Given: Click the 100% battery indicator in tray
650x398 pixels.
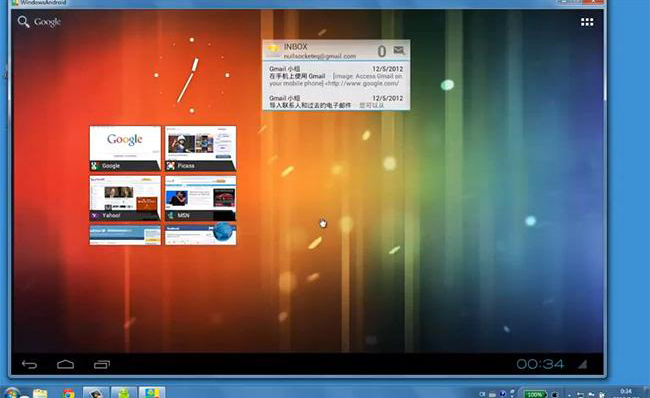Looking at the screenshot, I should pyautogui.click(x=535, y=394).
